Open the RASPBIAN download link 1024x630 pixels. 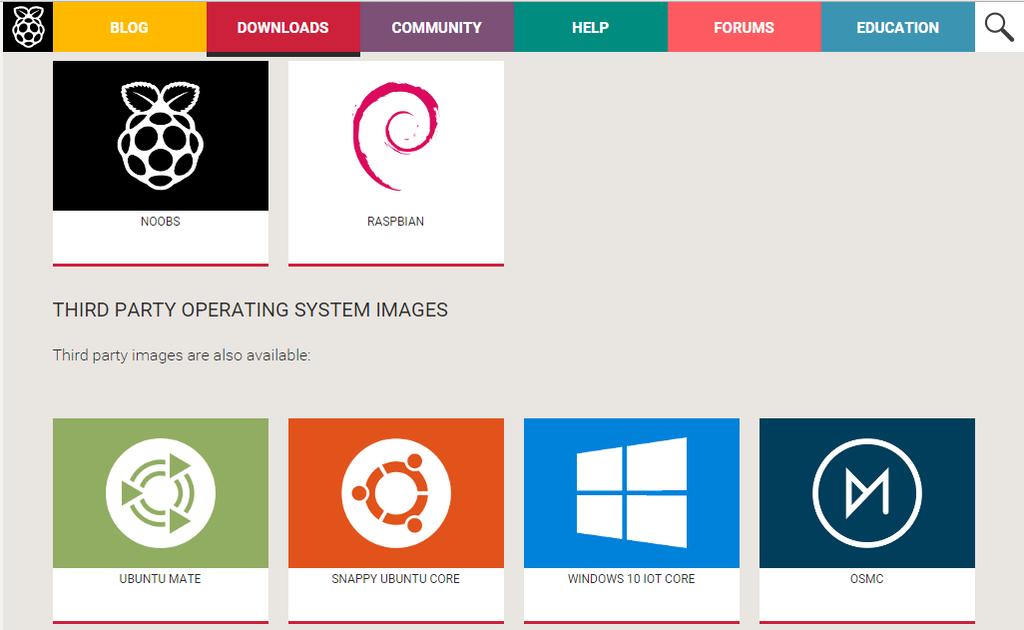396,221
